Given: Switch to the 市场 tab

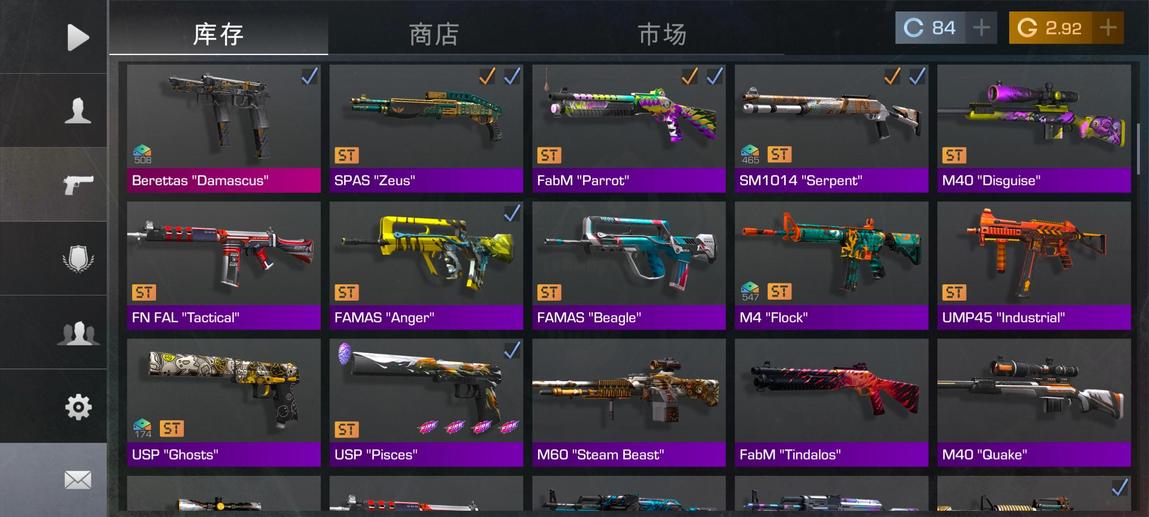Looking at the screenshot, I should point(662,34).
